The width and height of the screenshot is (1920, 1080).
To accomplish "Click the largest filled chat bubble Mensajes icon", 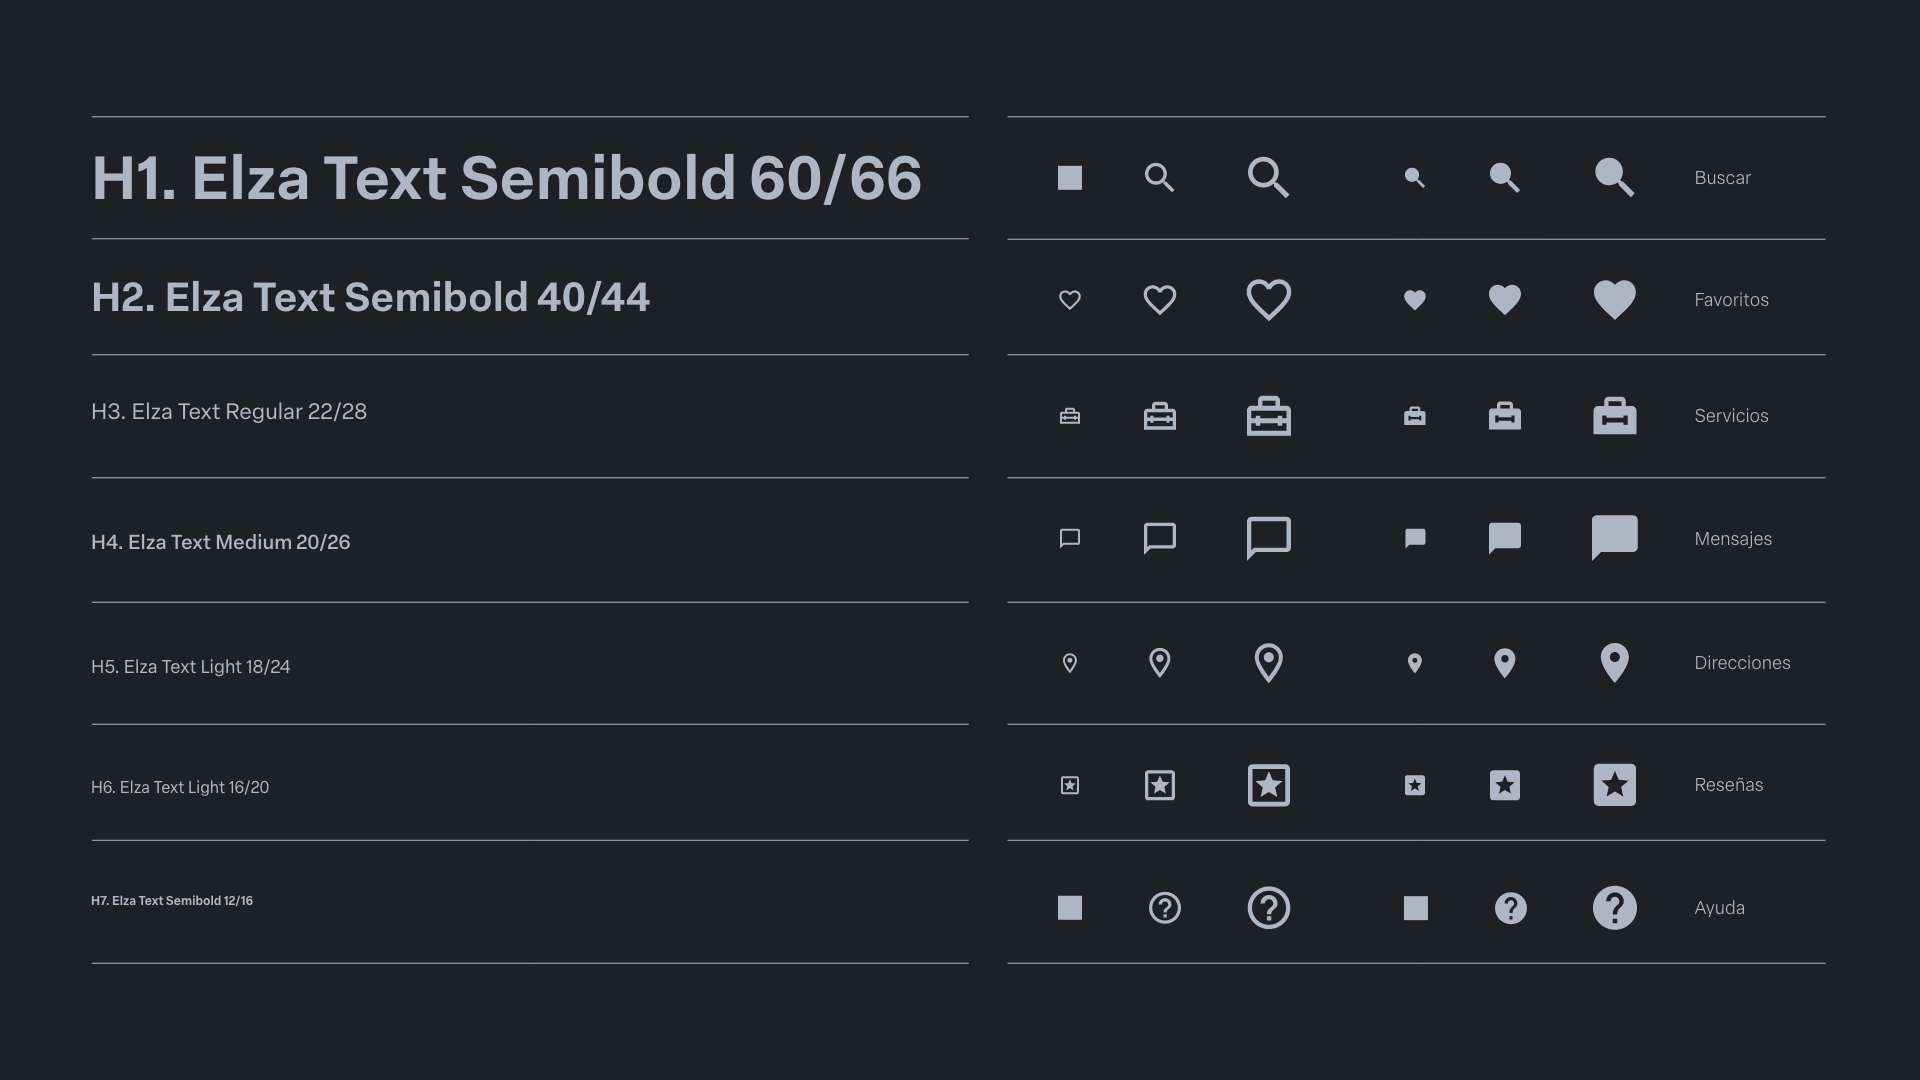I will [1614, 538].
